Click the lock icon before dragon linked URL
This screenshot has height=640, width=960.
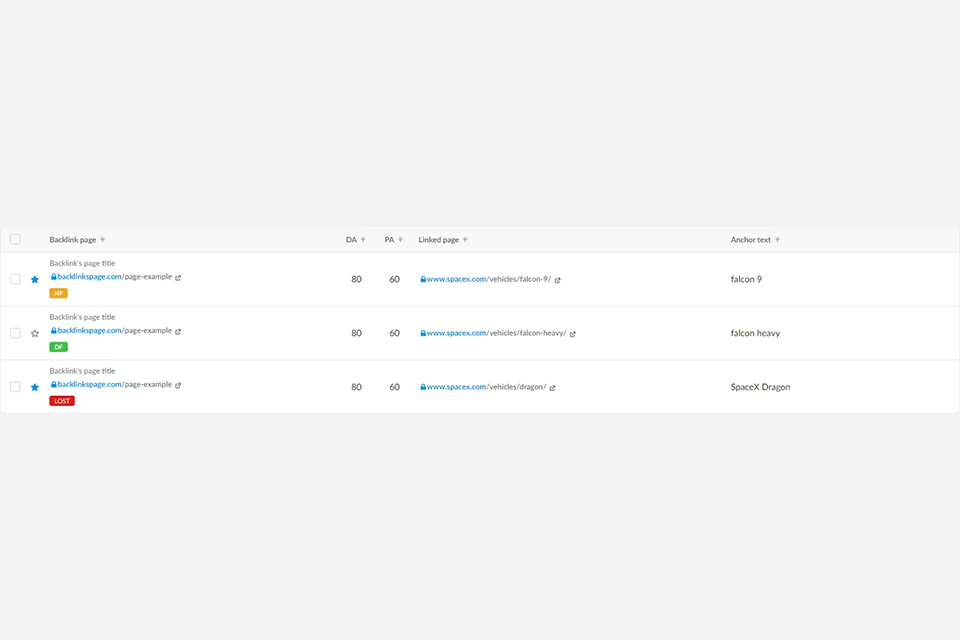point(423,387)
